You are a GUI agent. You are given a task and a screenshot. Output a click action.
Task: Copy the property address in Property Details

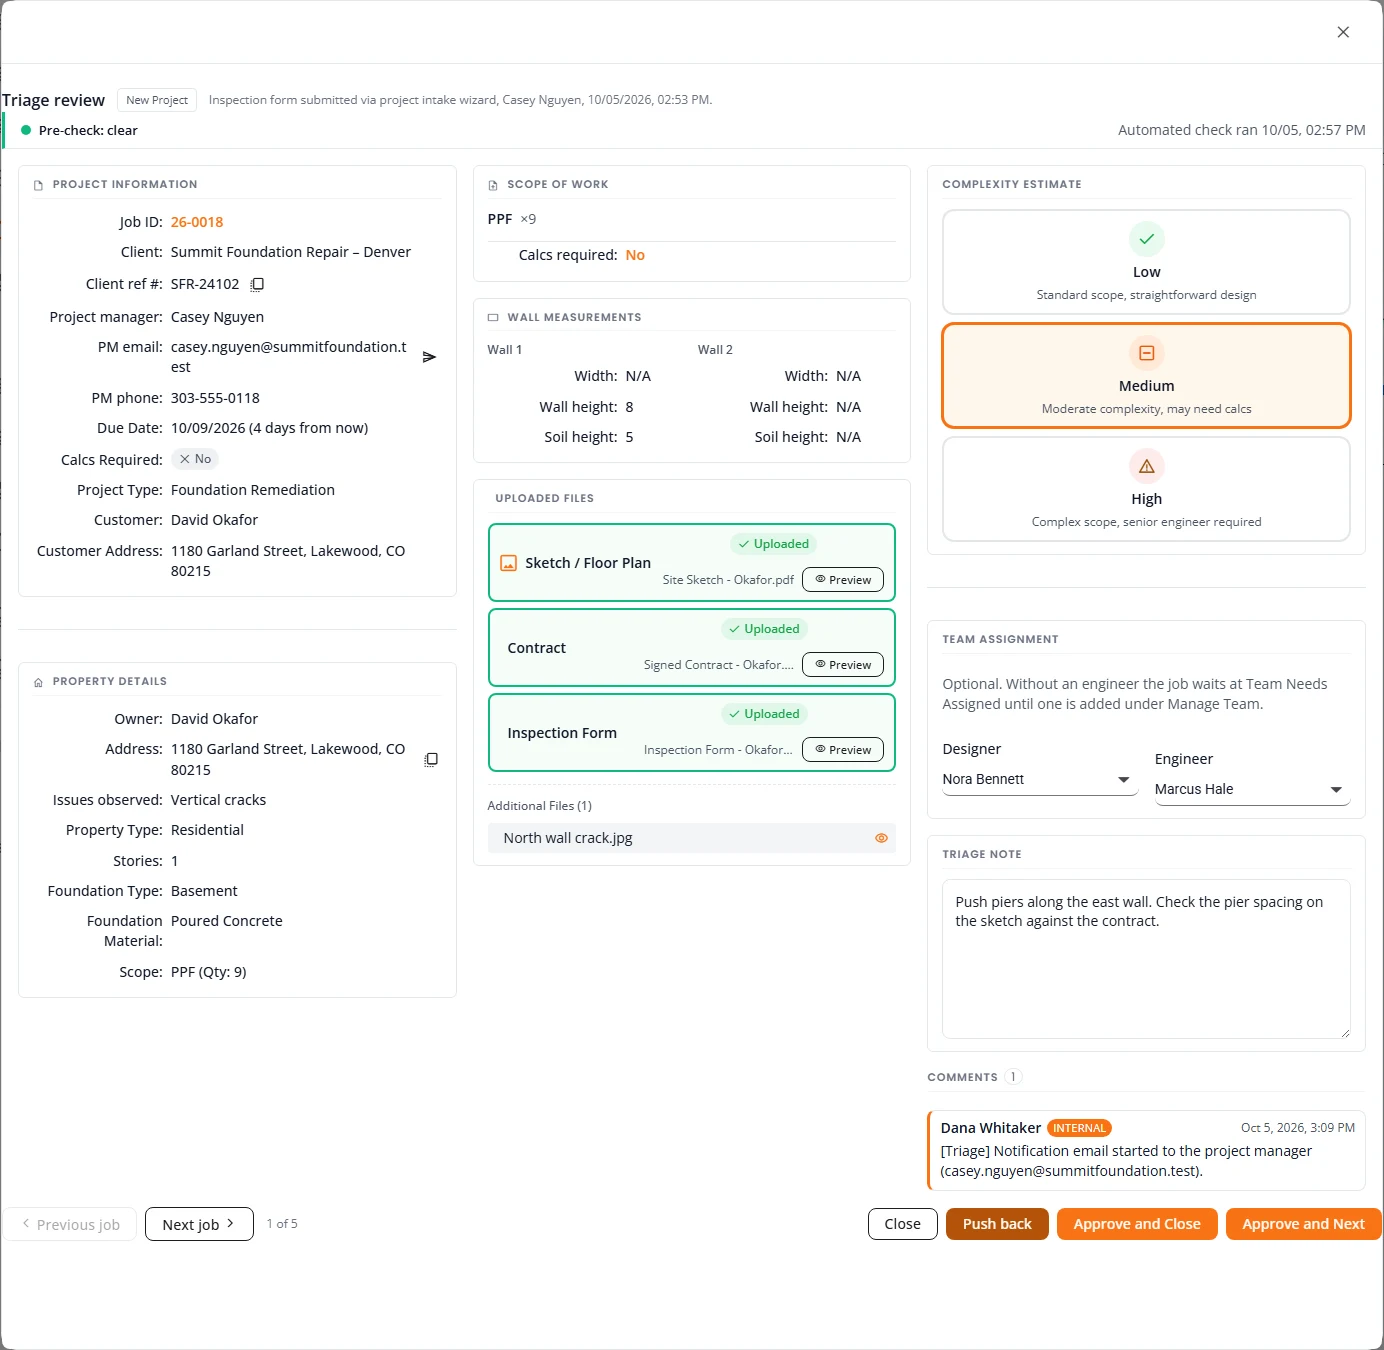click(x=431, y=760)
